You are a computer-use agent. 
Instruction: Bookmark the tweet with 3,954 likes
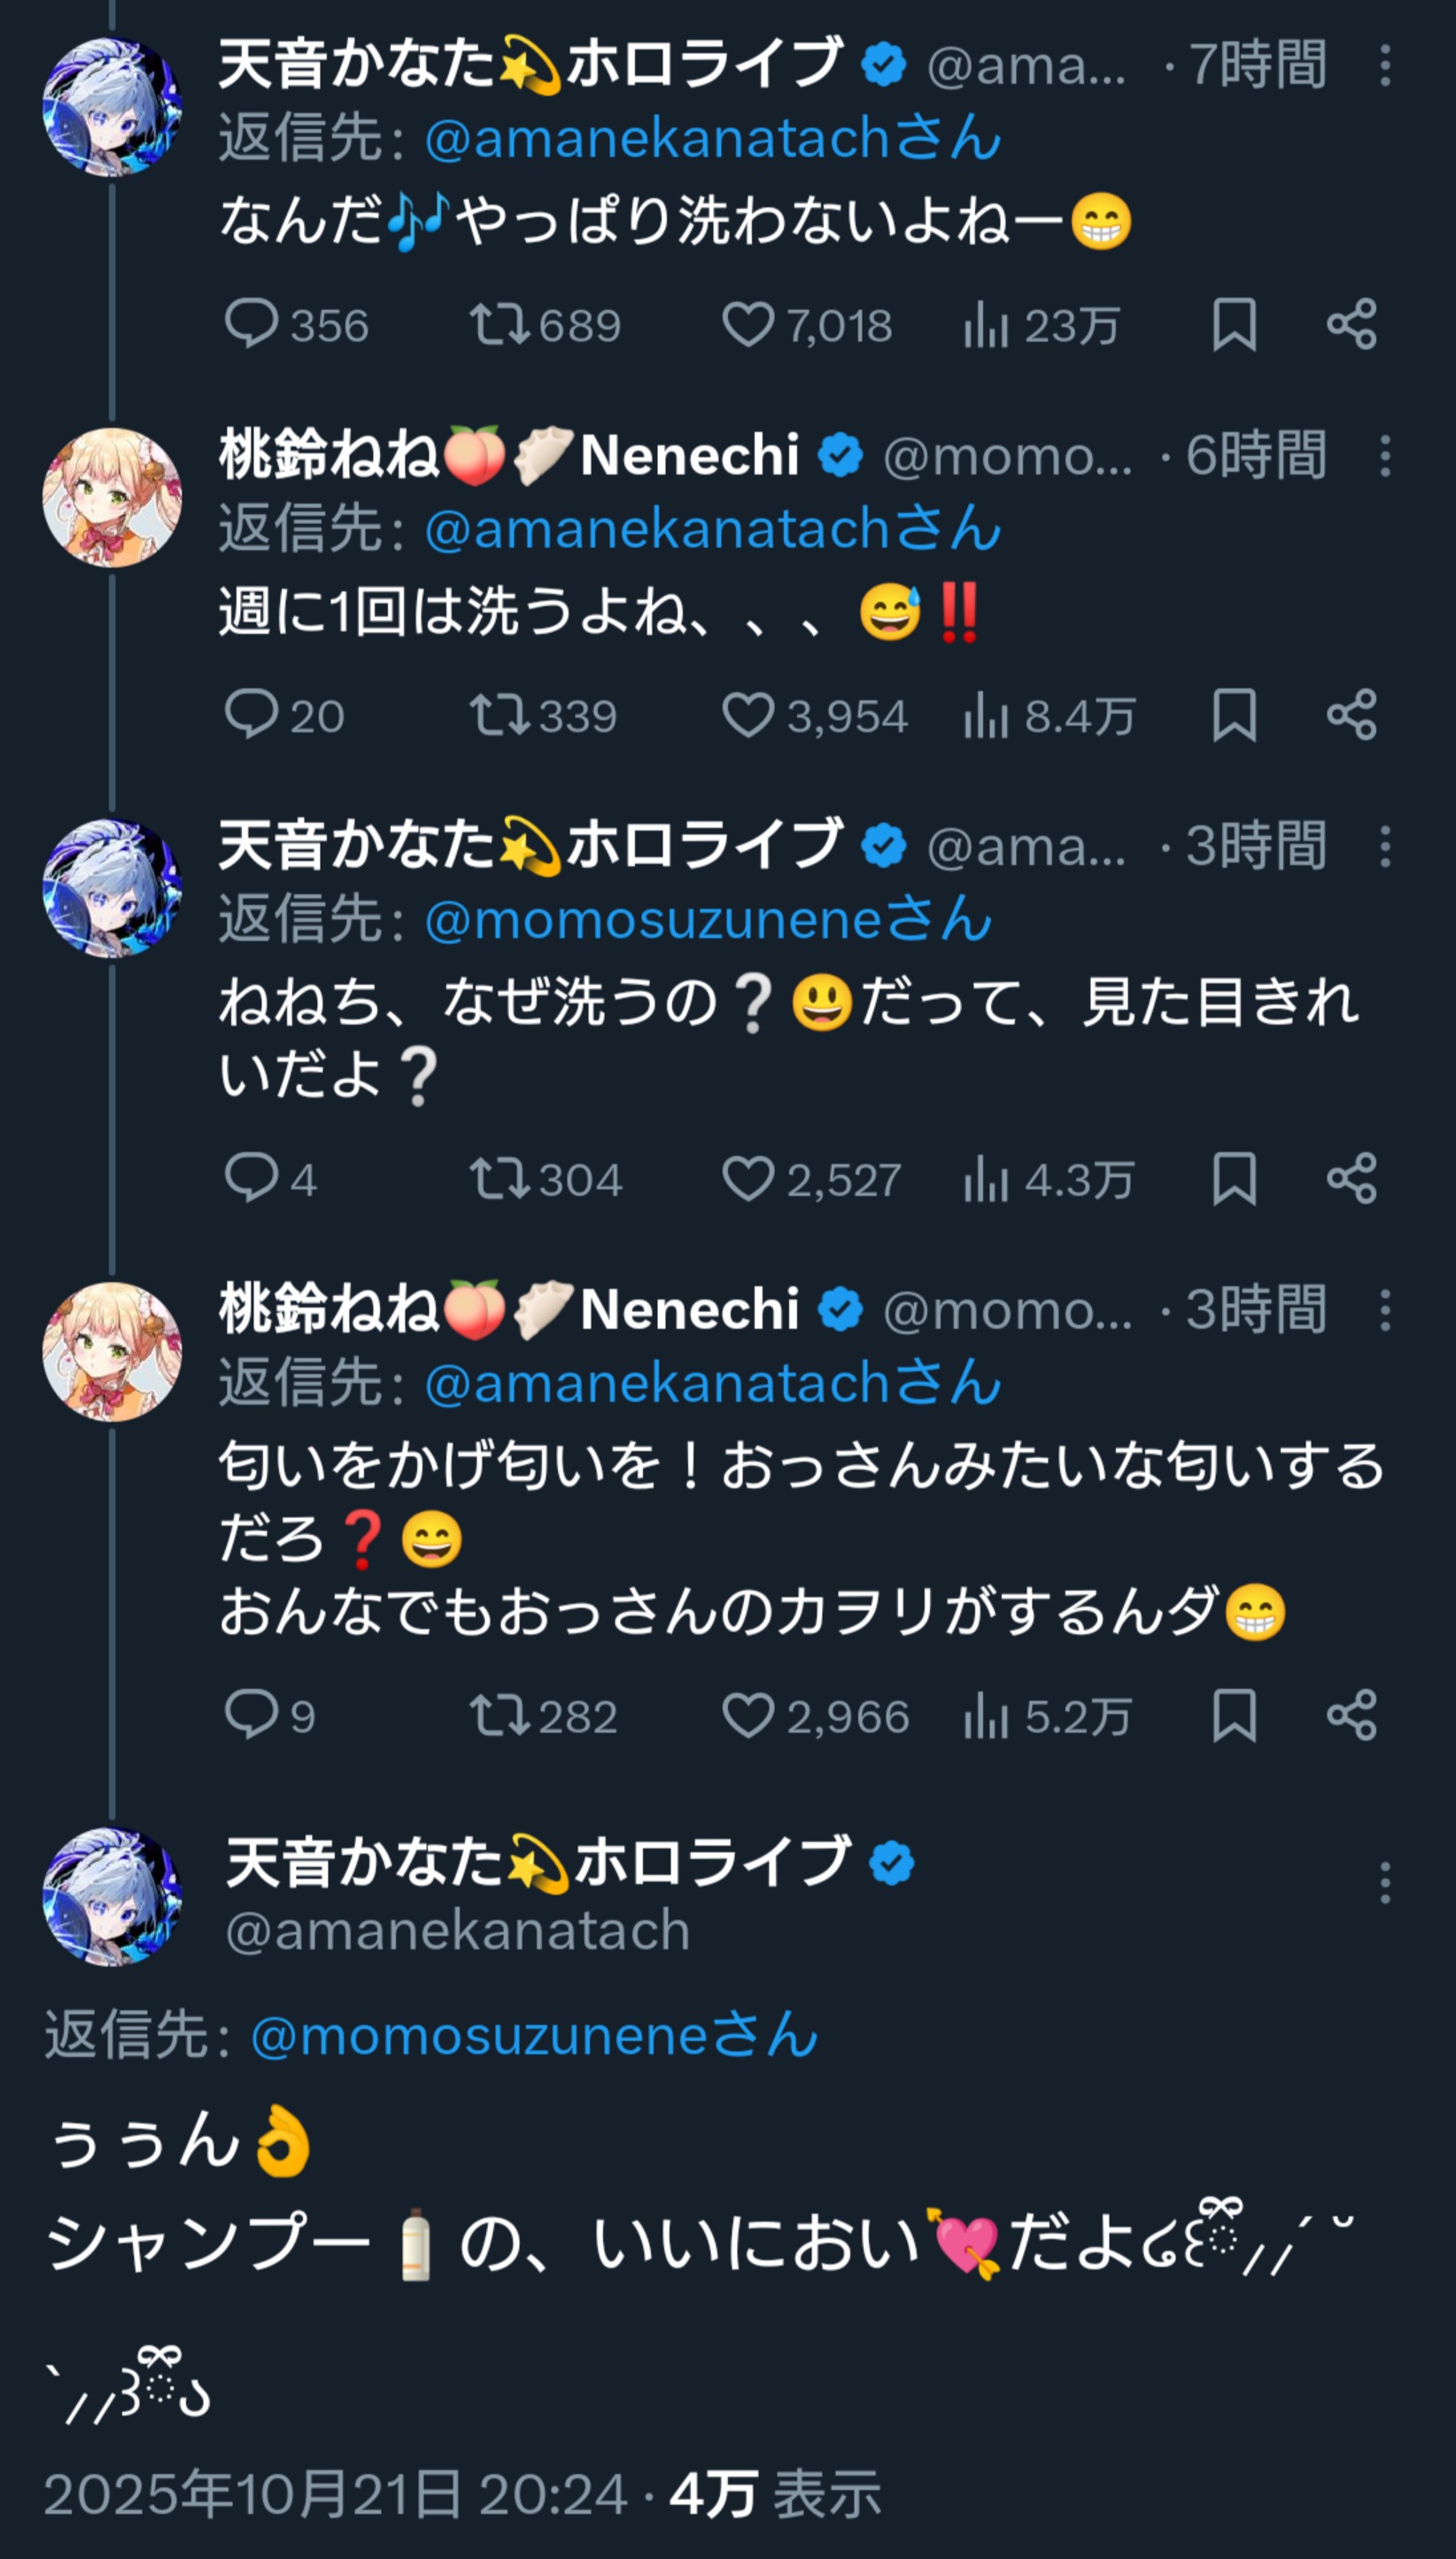click(1234, 715)
